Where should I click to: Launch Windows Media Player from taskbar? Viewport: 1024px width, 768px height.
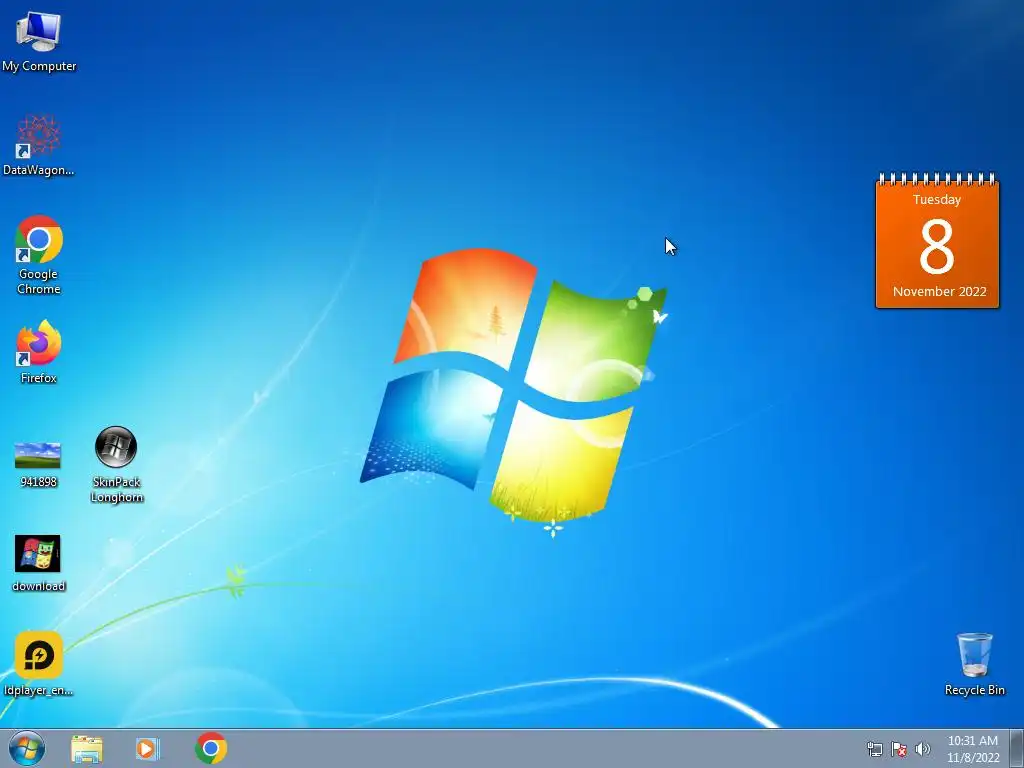coord(148,749)
